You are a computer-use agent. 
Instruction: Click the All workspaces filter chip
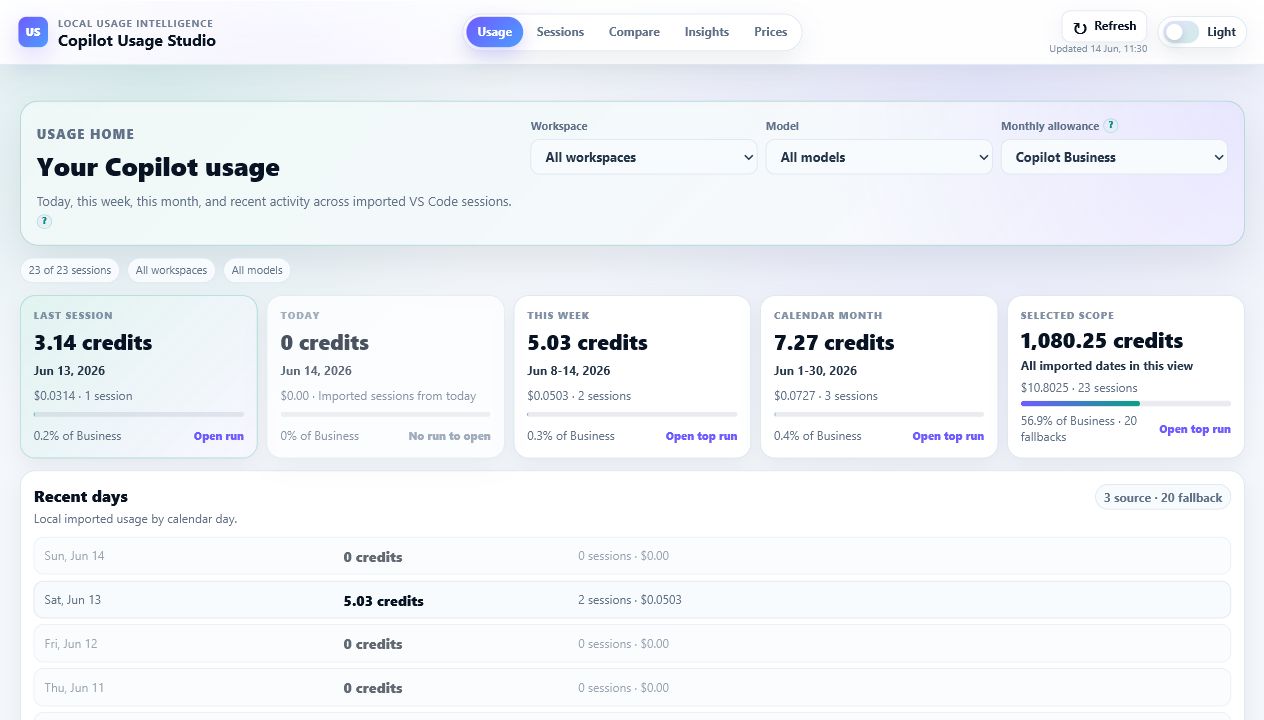click(171, 270)
